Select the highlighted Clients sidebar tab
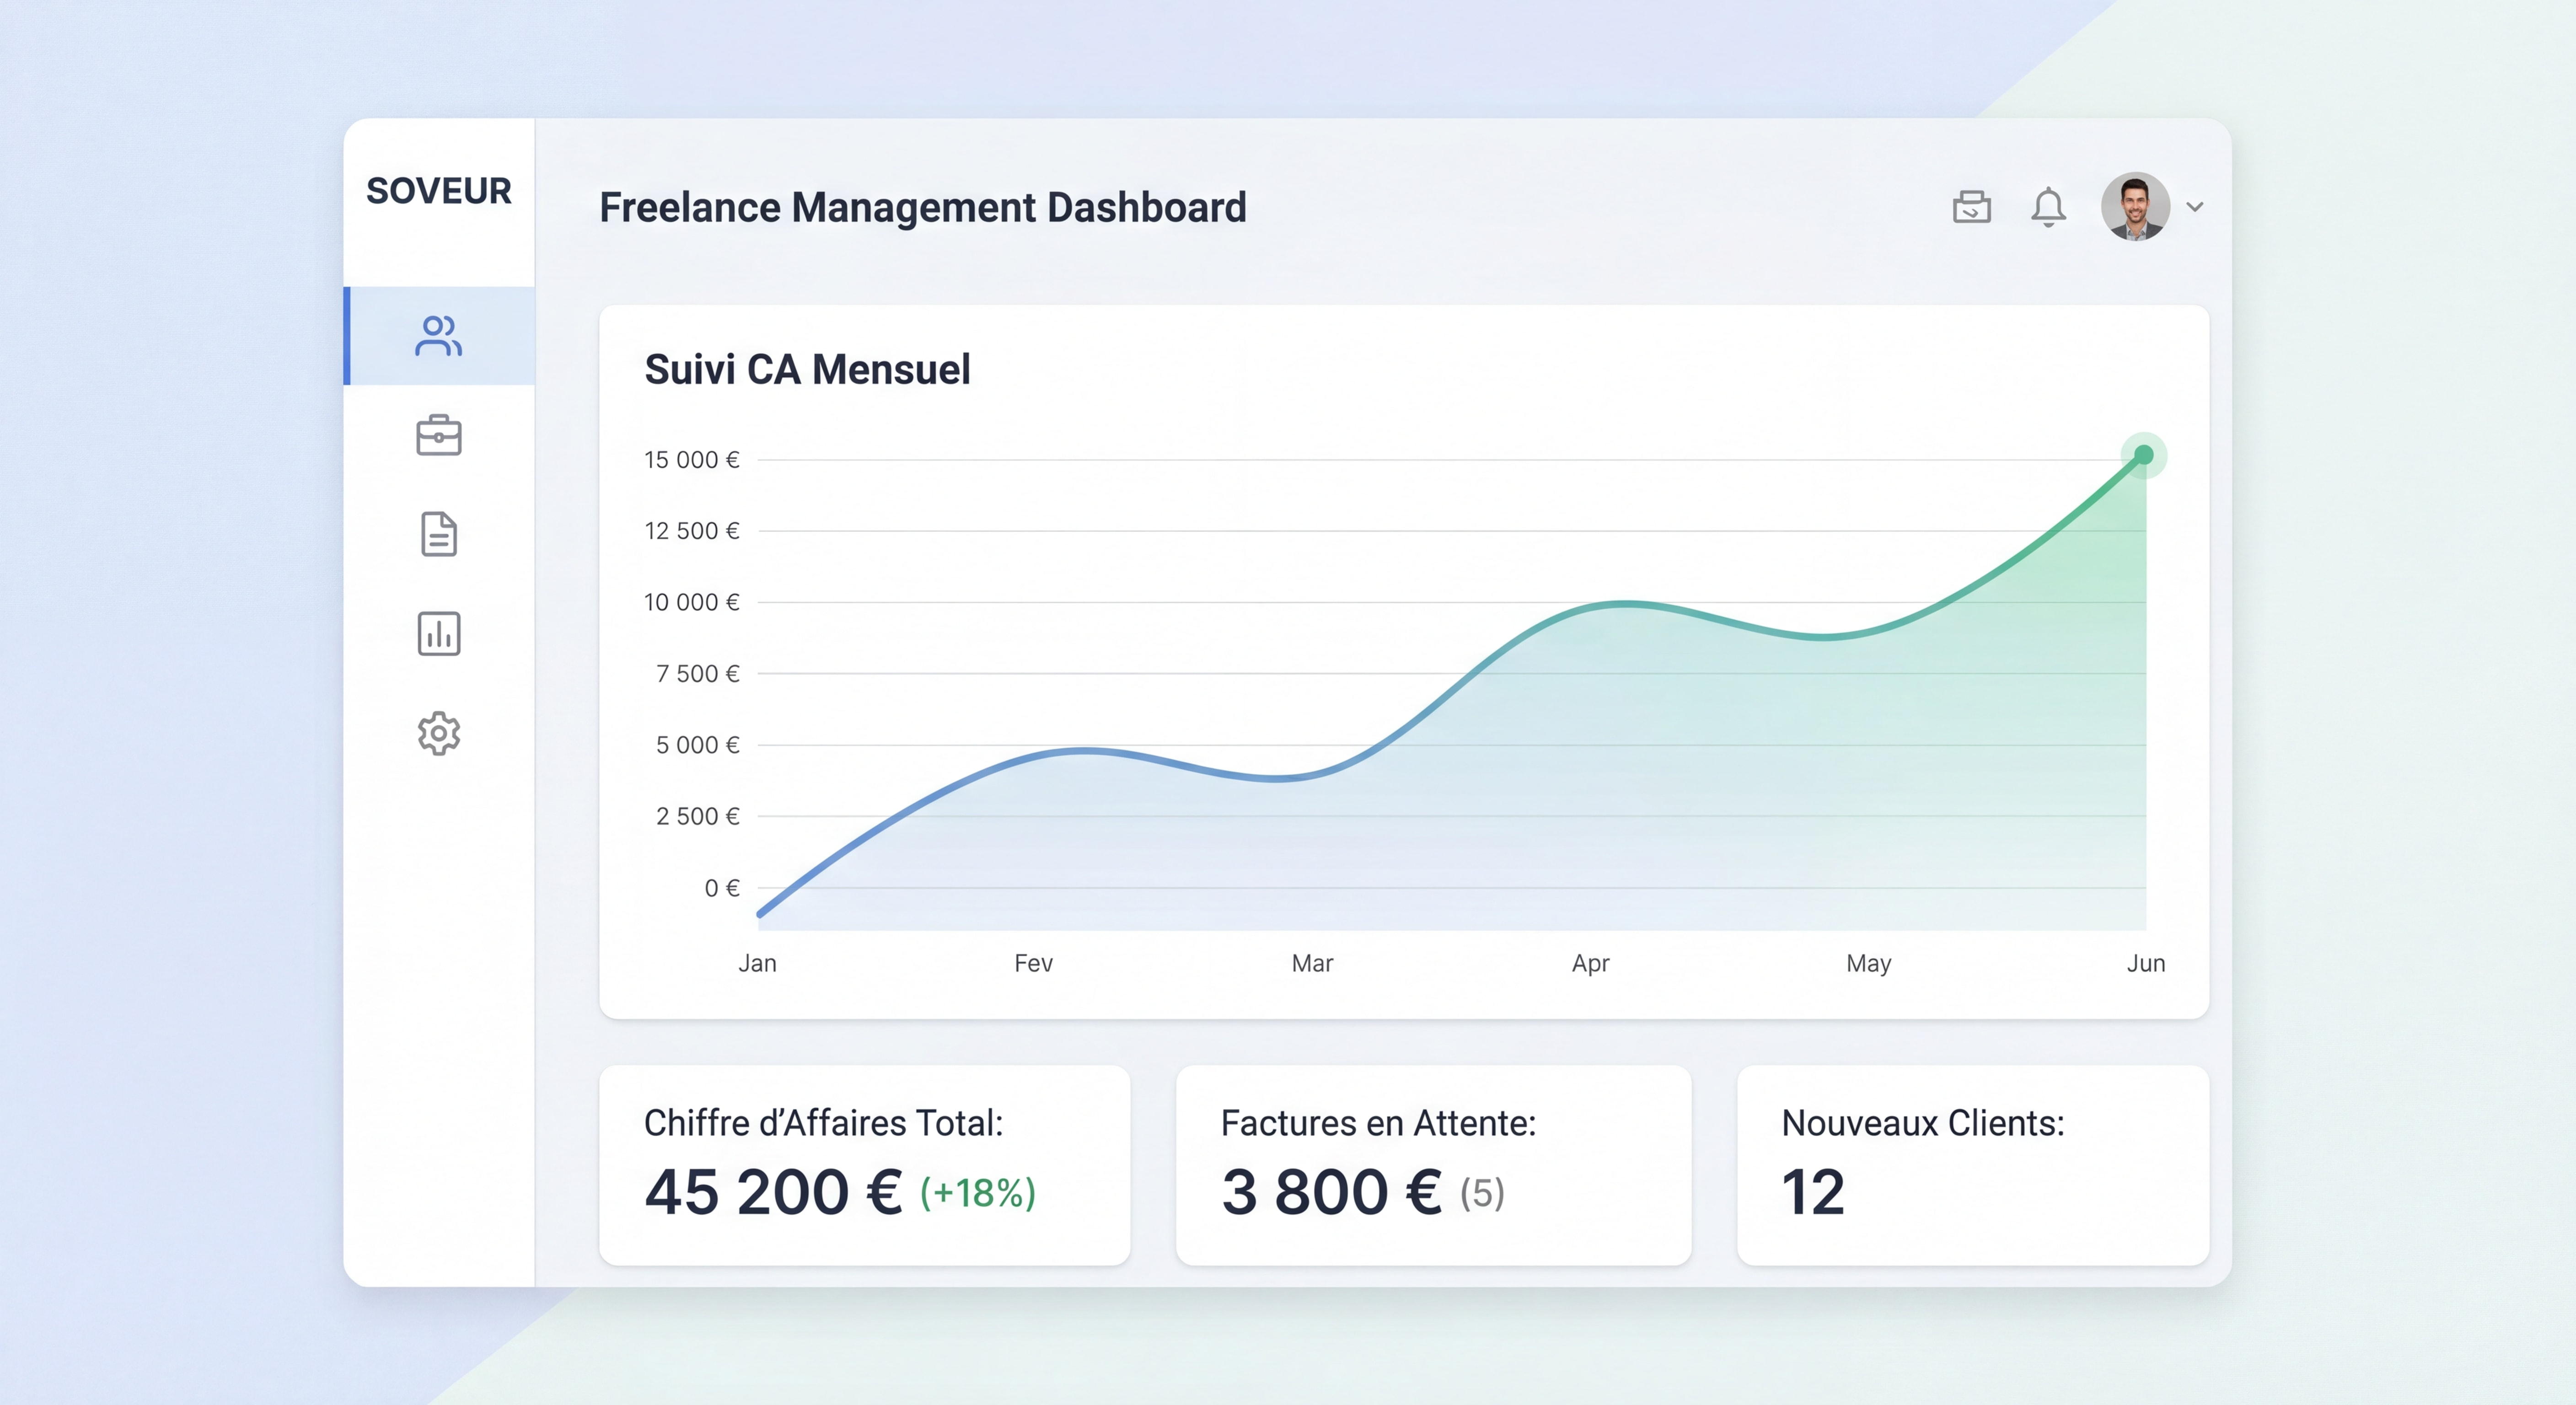2576x1405 pixels. (438, 336)
